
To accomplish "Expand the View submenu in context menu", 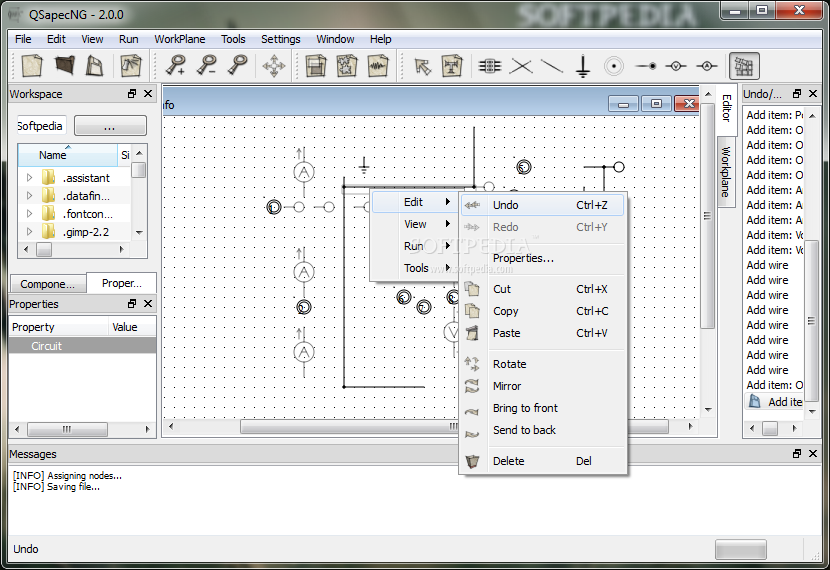I will pos(414,224).
